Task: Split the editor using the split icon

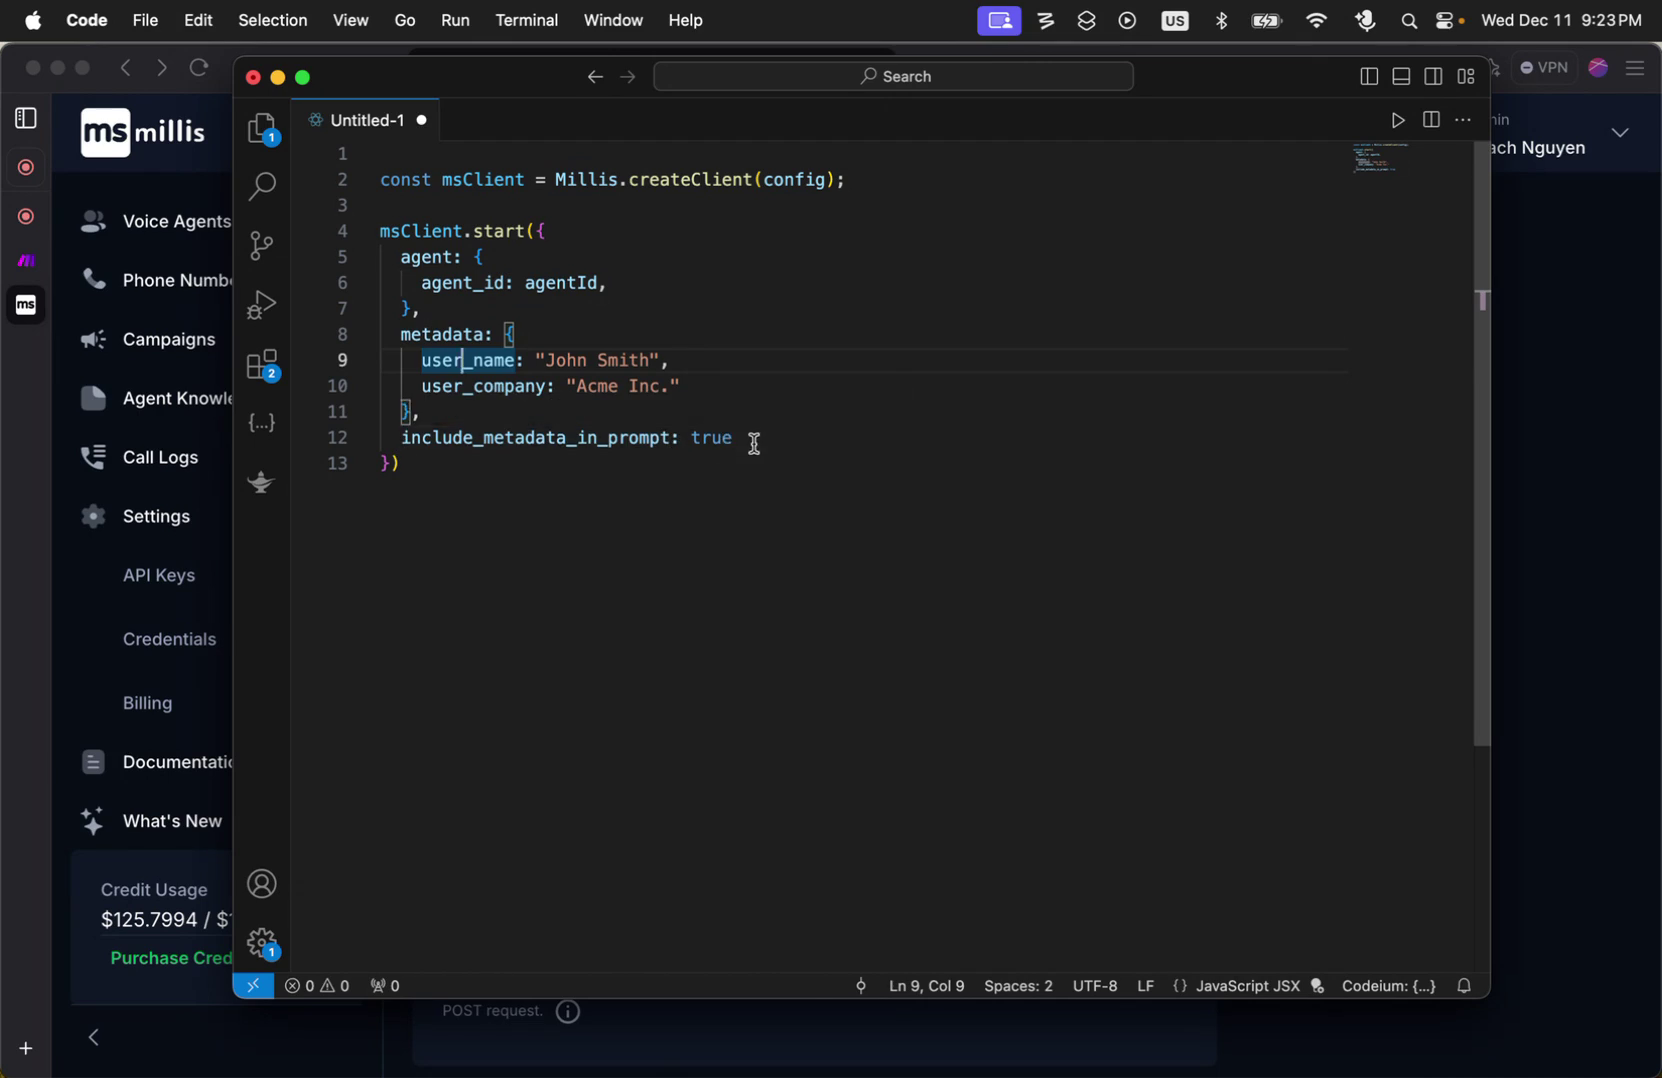Action: [1431, 119]
